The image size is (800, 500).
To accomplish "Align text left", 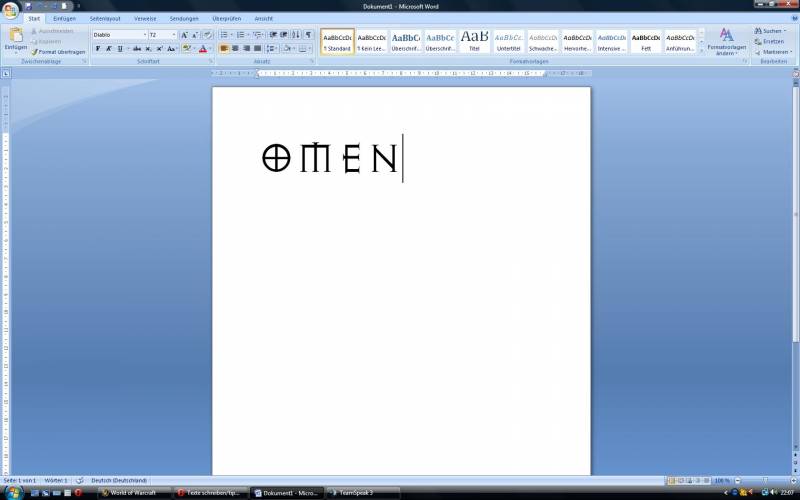I will (223, 48).
